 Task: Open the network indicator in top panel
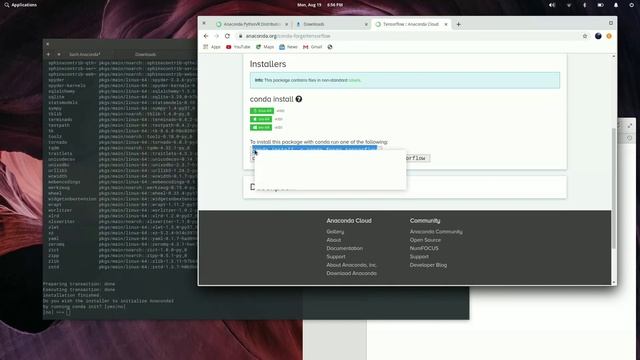point(569,5)
